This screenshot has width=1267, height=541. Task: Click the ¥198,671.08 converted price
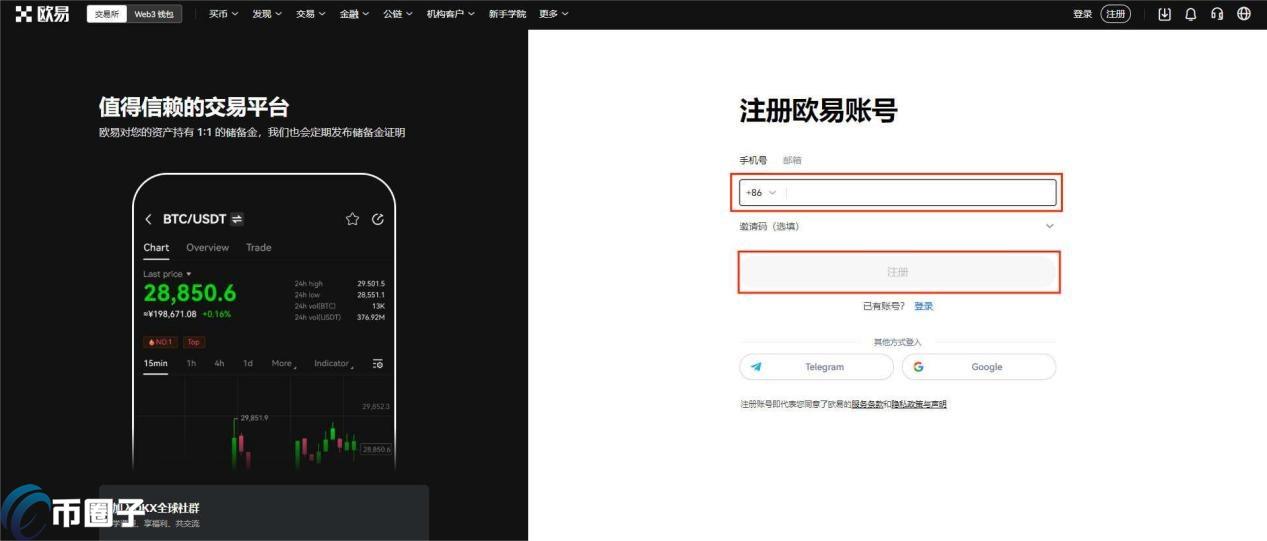pos(169,314)
